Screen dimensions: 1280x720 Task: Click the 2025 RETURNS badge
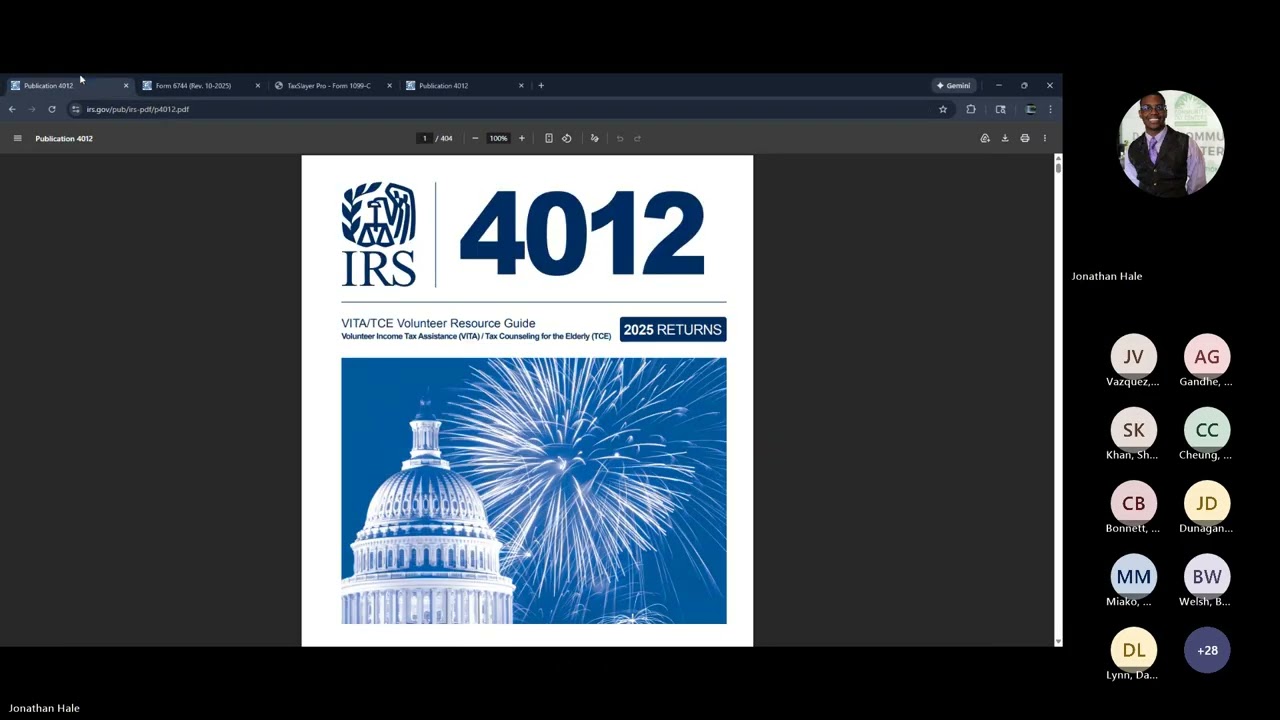[x=673, y=330]
